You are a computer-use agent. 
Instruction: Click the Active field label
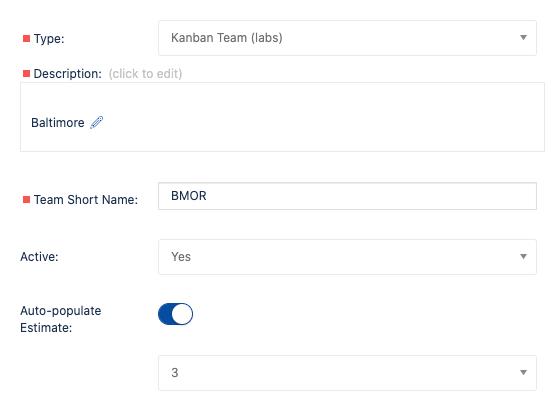click(x=39, y=257)
